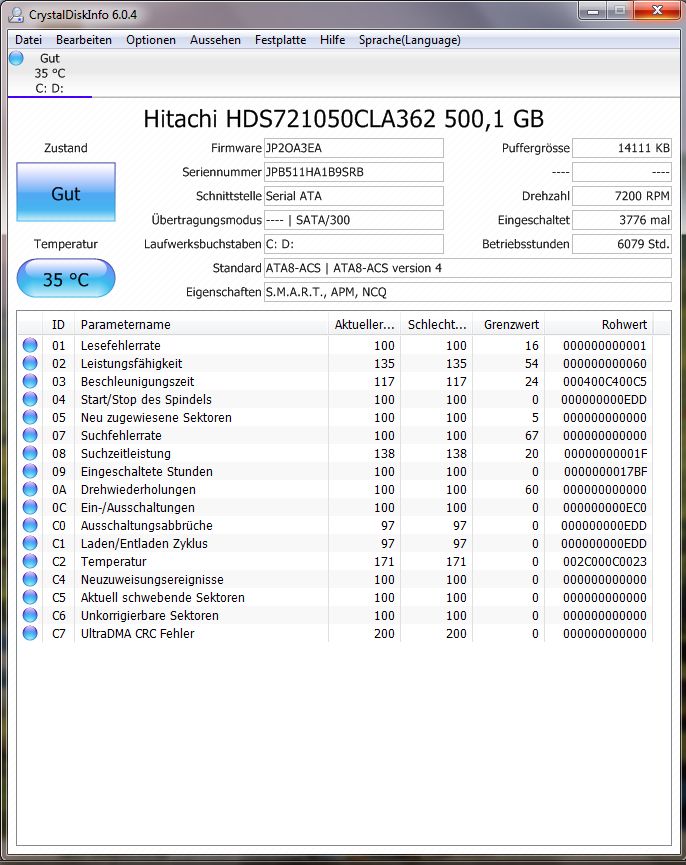Click status orb for Temperatur C2 row
The image size is (686, 865).
(30, 562)
